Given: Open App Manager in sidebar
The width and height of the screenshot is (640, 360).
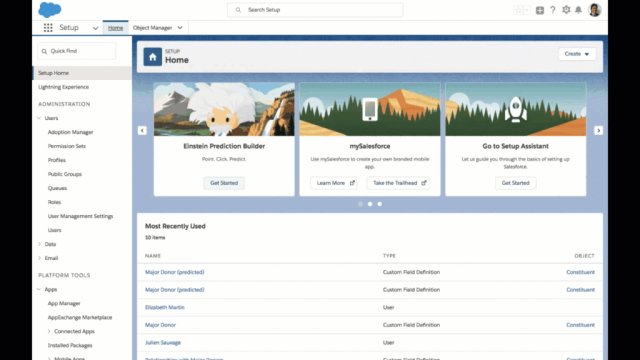Looking at the screenshot, I should click(x=64, y=304).
